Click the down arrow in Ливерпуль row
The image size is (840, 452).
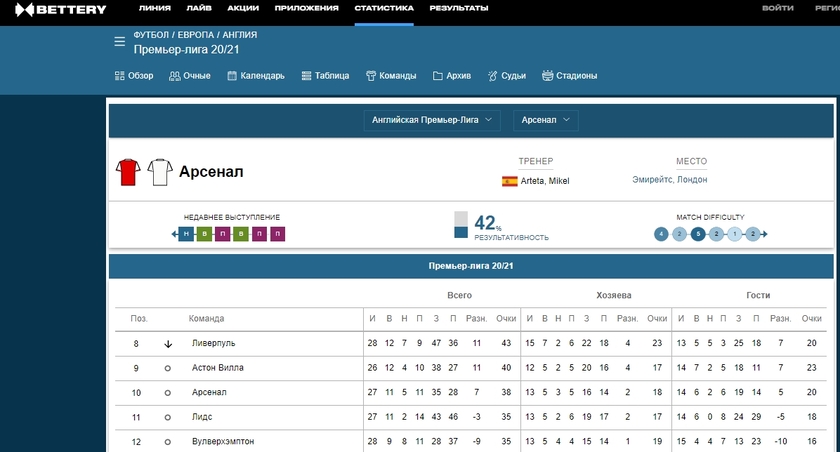[168, 344]
